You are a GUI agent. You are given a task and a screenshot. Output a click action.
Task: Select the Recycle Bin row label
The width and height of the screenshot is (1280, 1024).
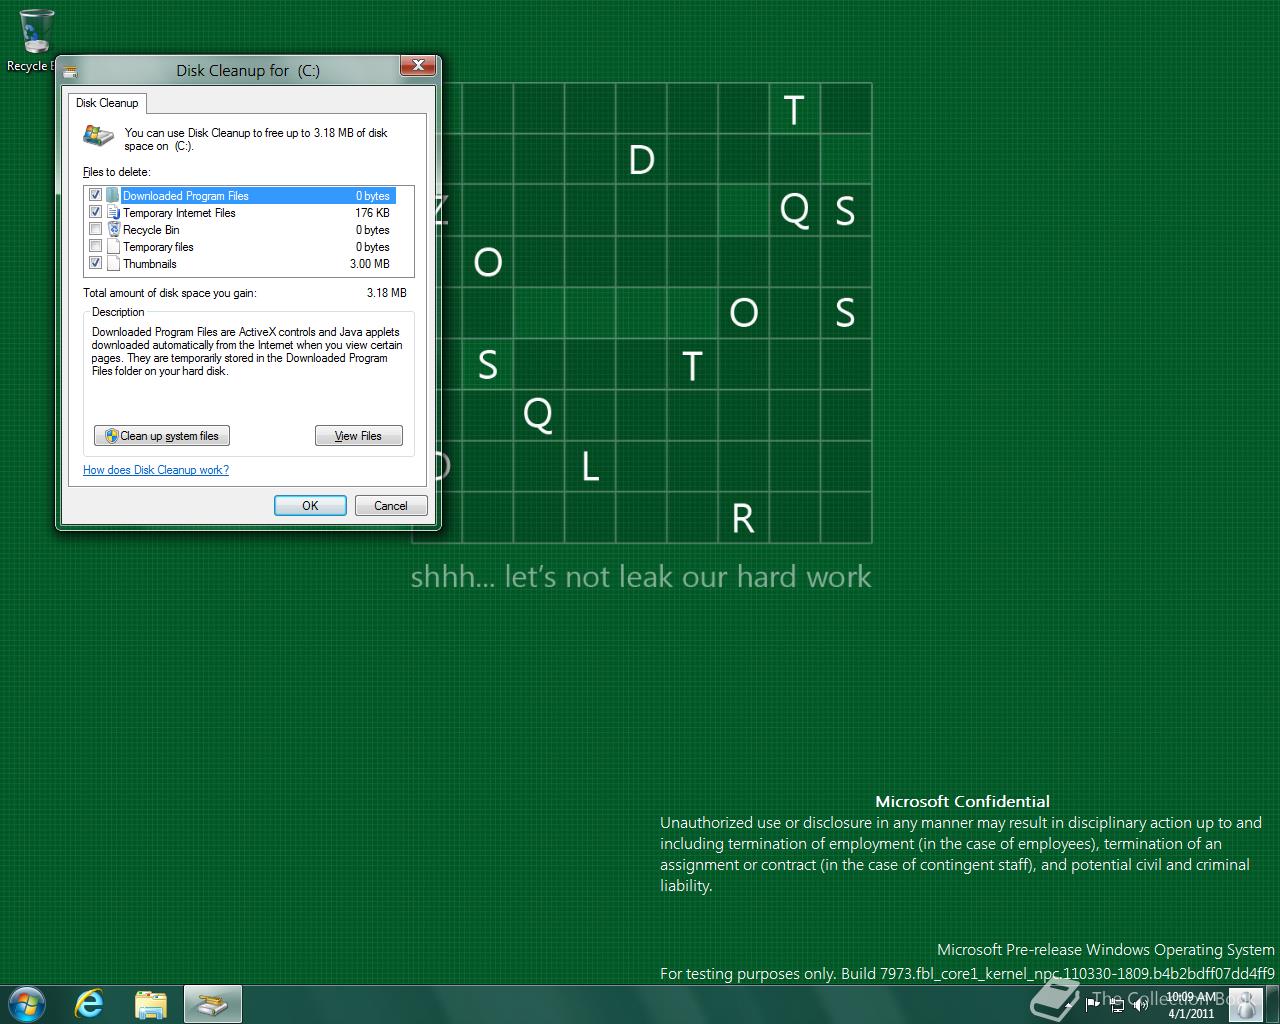[151, 230]
